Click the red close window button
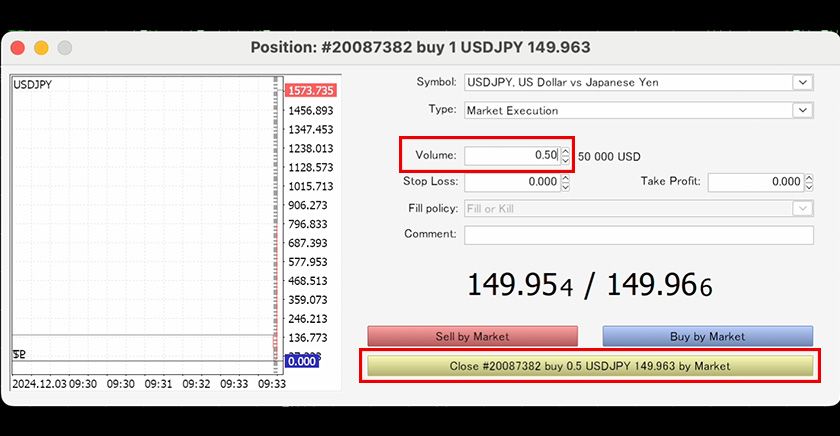 click(18, 48)
